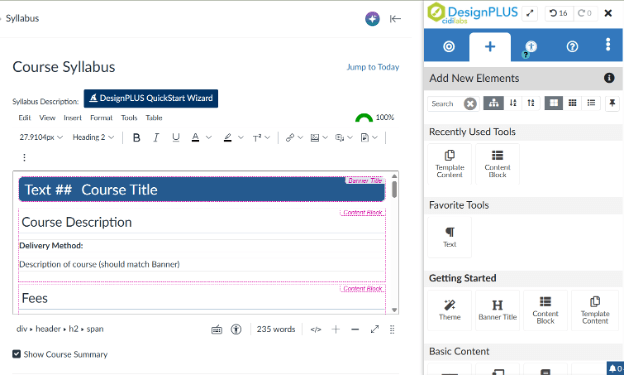Image resolution: width=624 pixels, height=376 pixels.
Task: Select the Add New Elements plus tab
Action: coord(490,47)
